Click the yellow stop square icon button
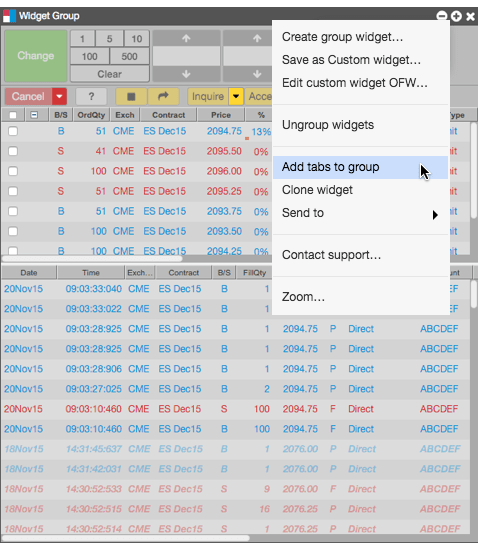Image resolution: width=479 pixels, height=554 pixels. (131, 96)
